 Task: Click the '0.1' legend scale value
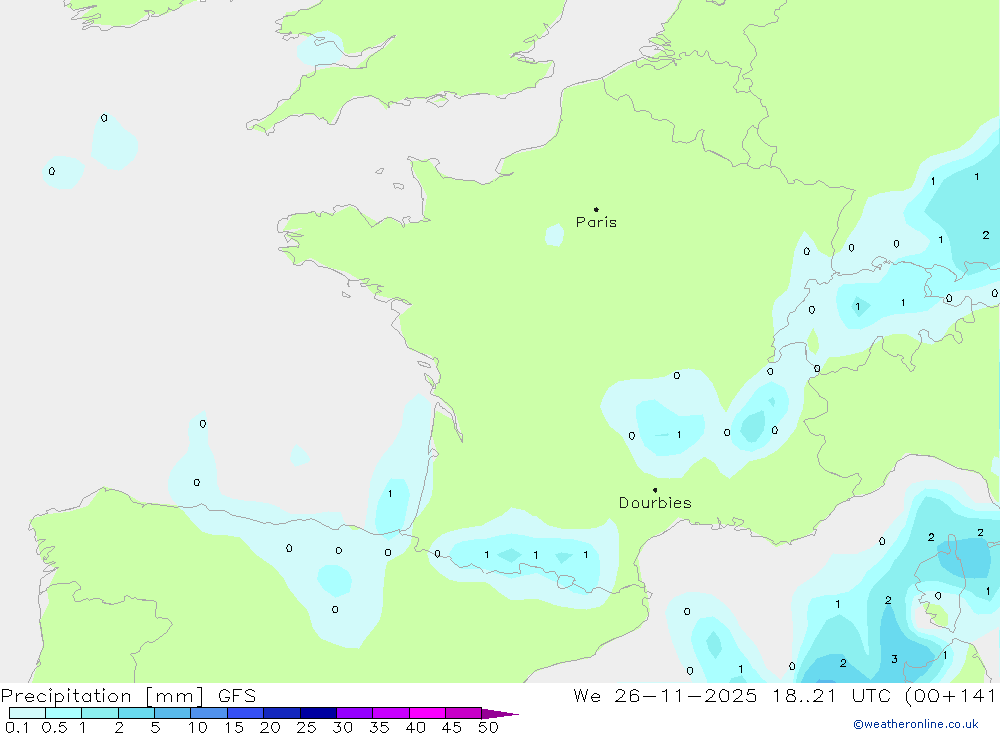17,727
